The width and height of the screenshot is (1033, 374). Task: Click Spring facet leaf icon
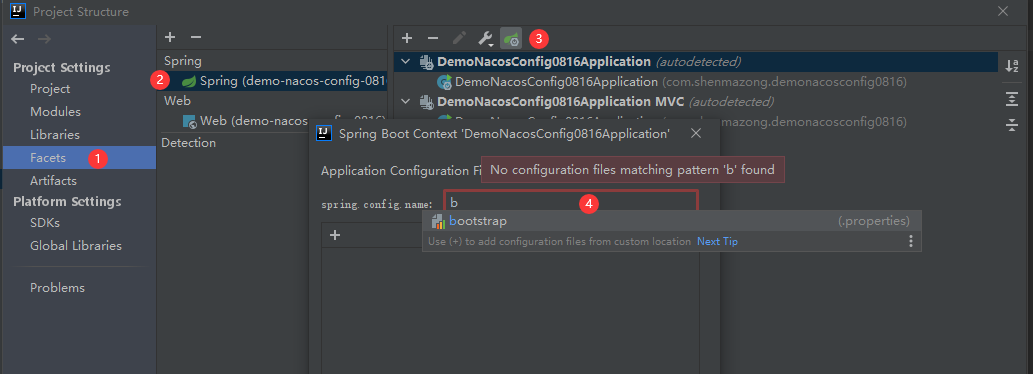pos(189,81)
